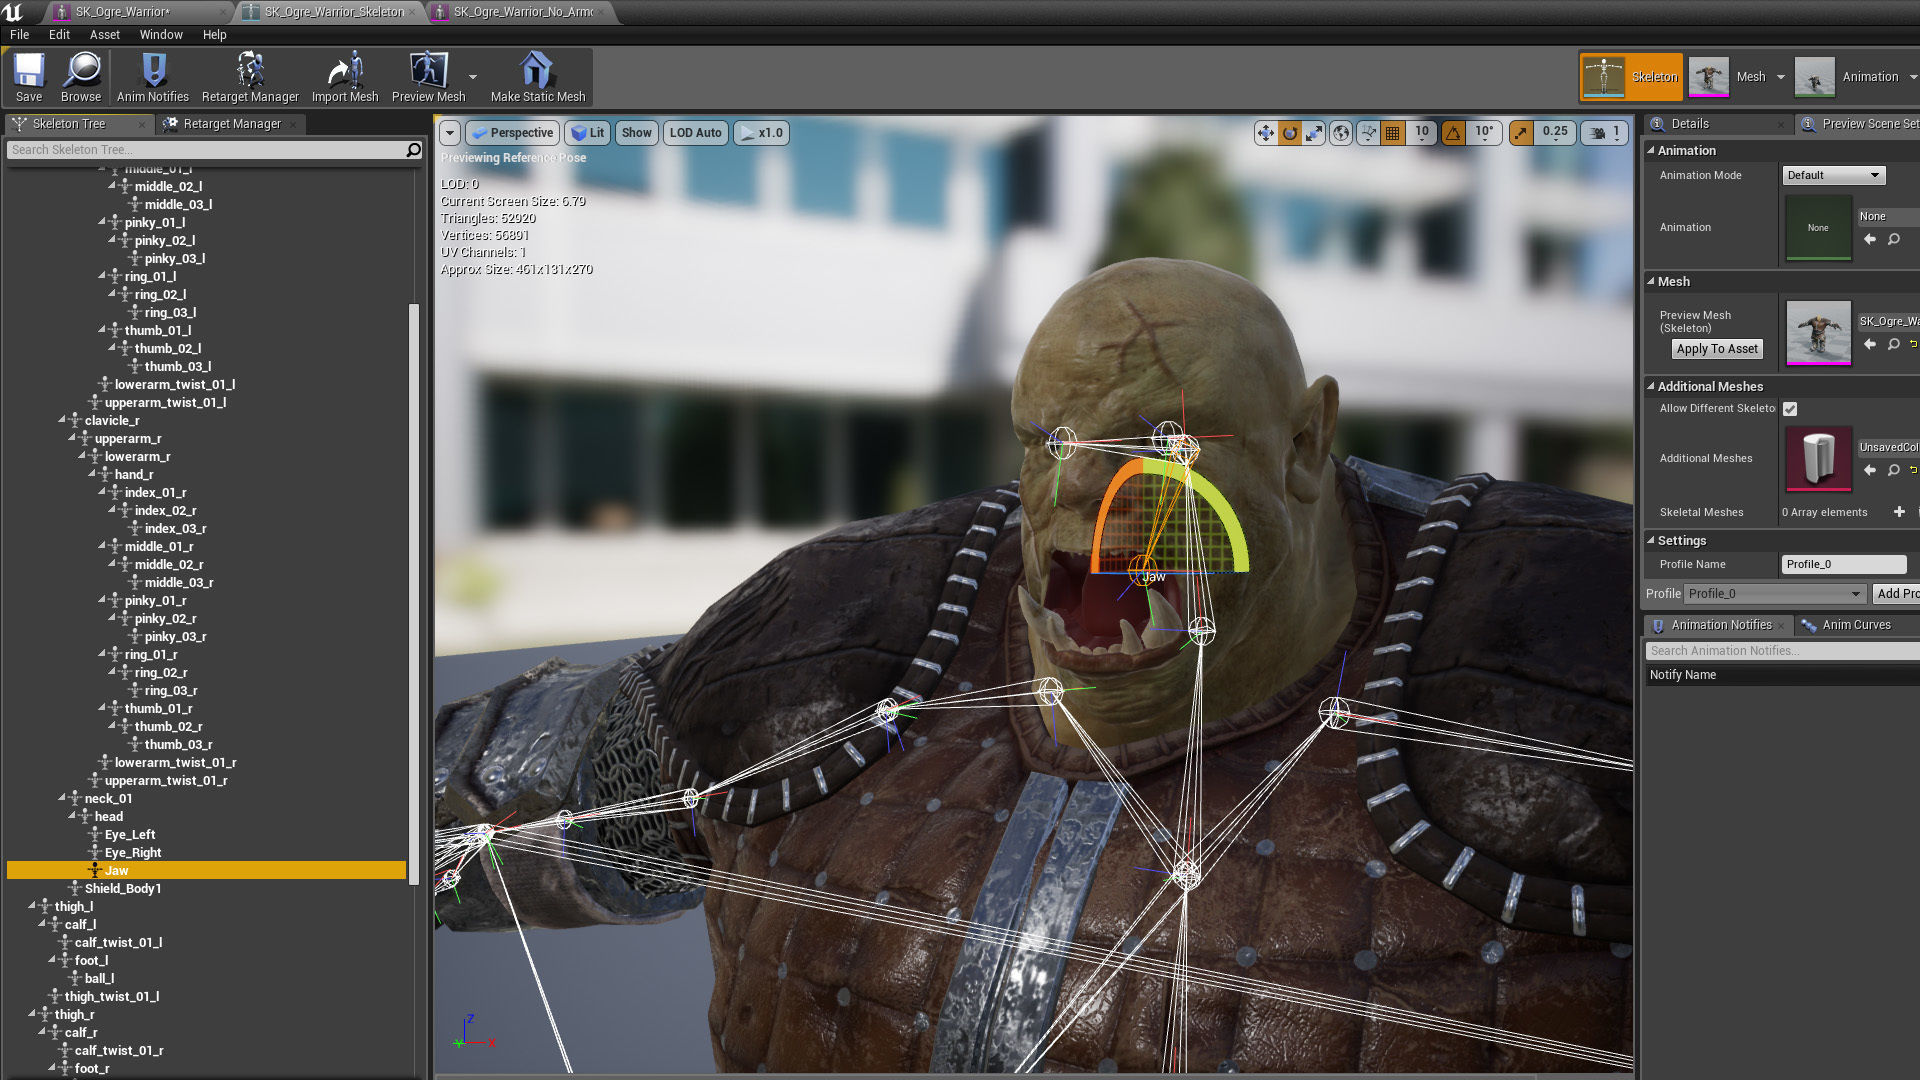Image resolution: width=1920 pixels, height=1080 pixels.
Task: Click Apply To Asset button
Action: [1717, 349]
